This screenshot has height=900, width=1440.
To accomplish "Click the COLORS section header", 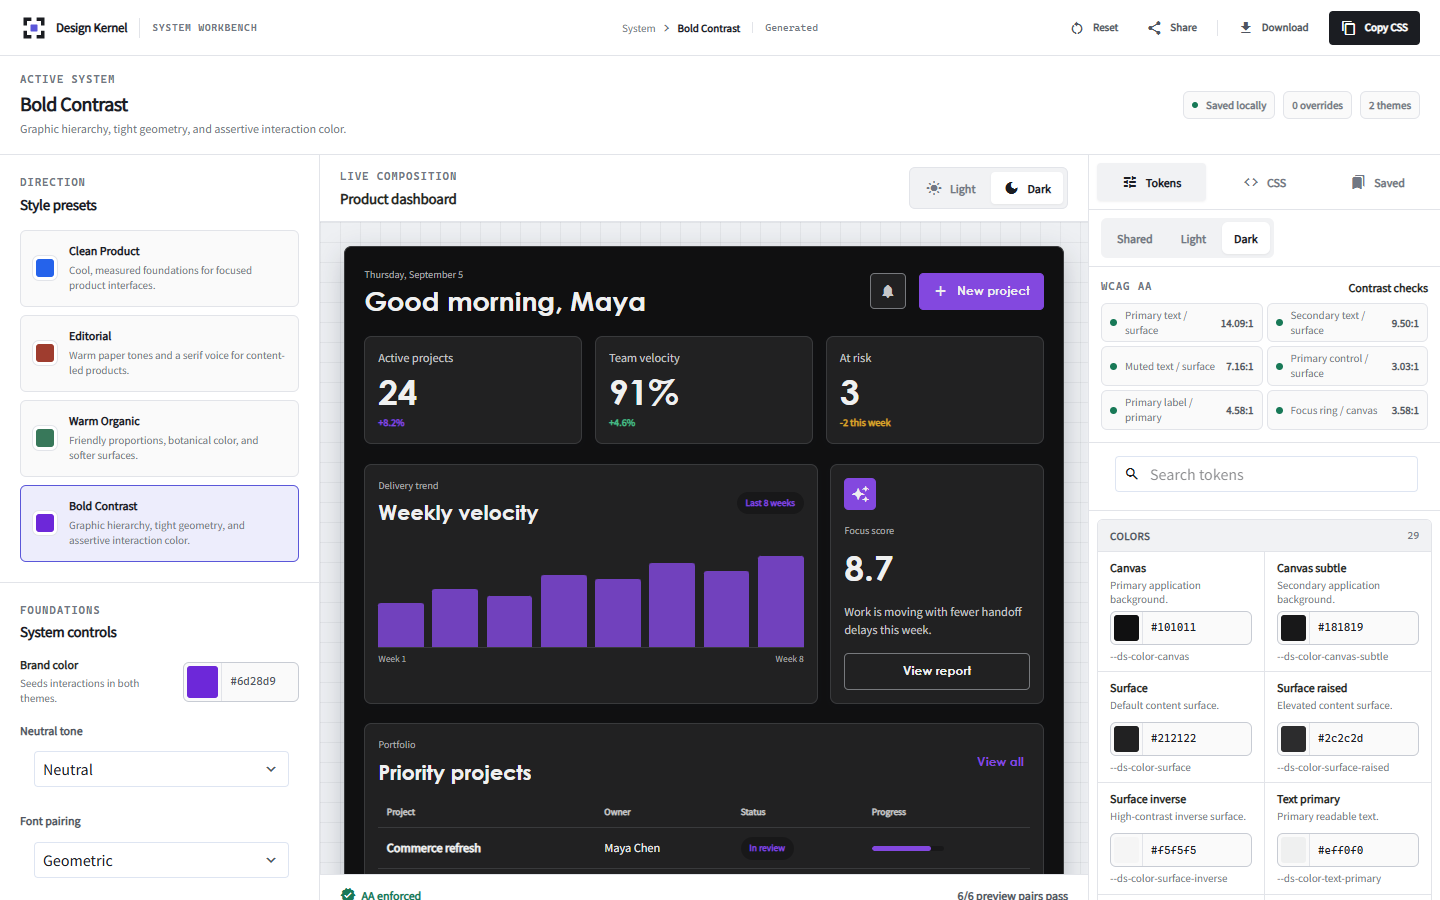I will [x=1264, y=536].
